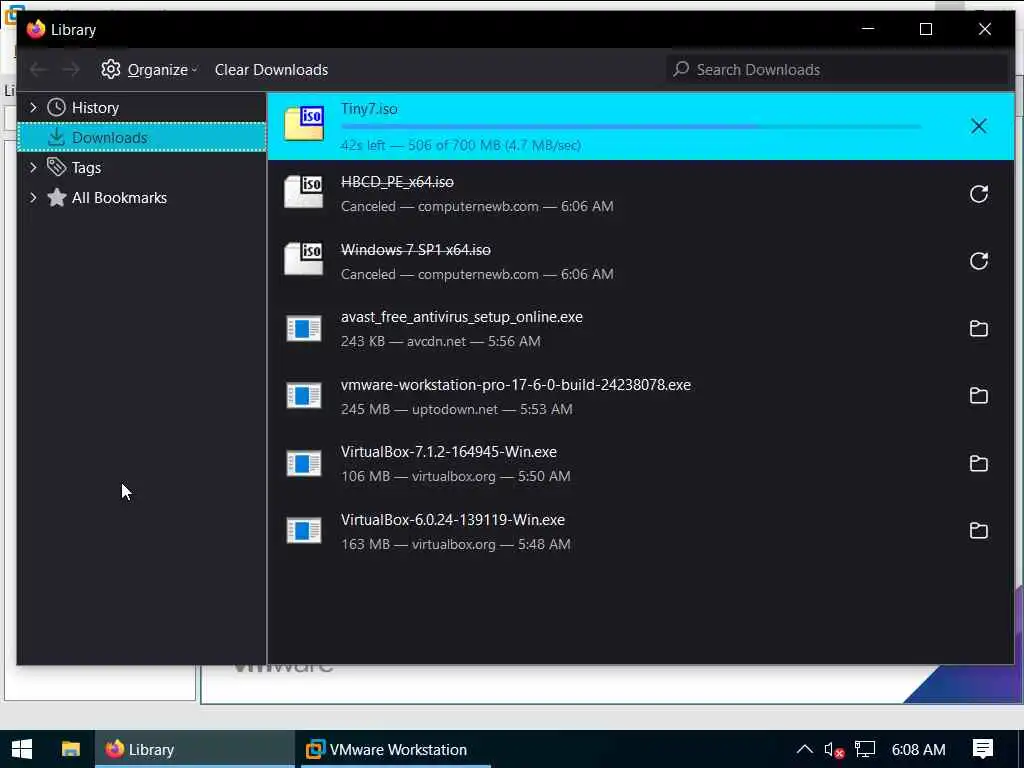Click the VirtualBox-6.0.24 exe file icon
The image size is (1024, 768).
(x=304, y=531)
